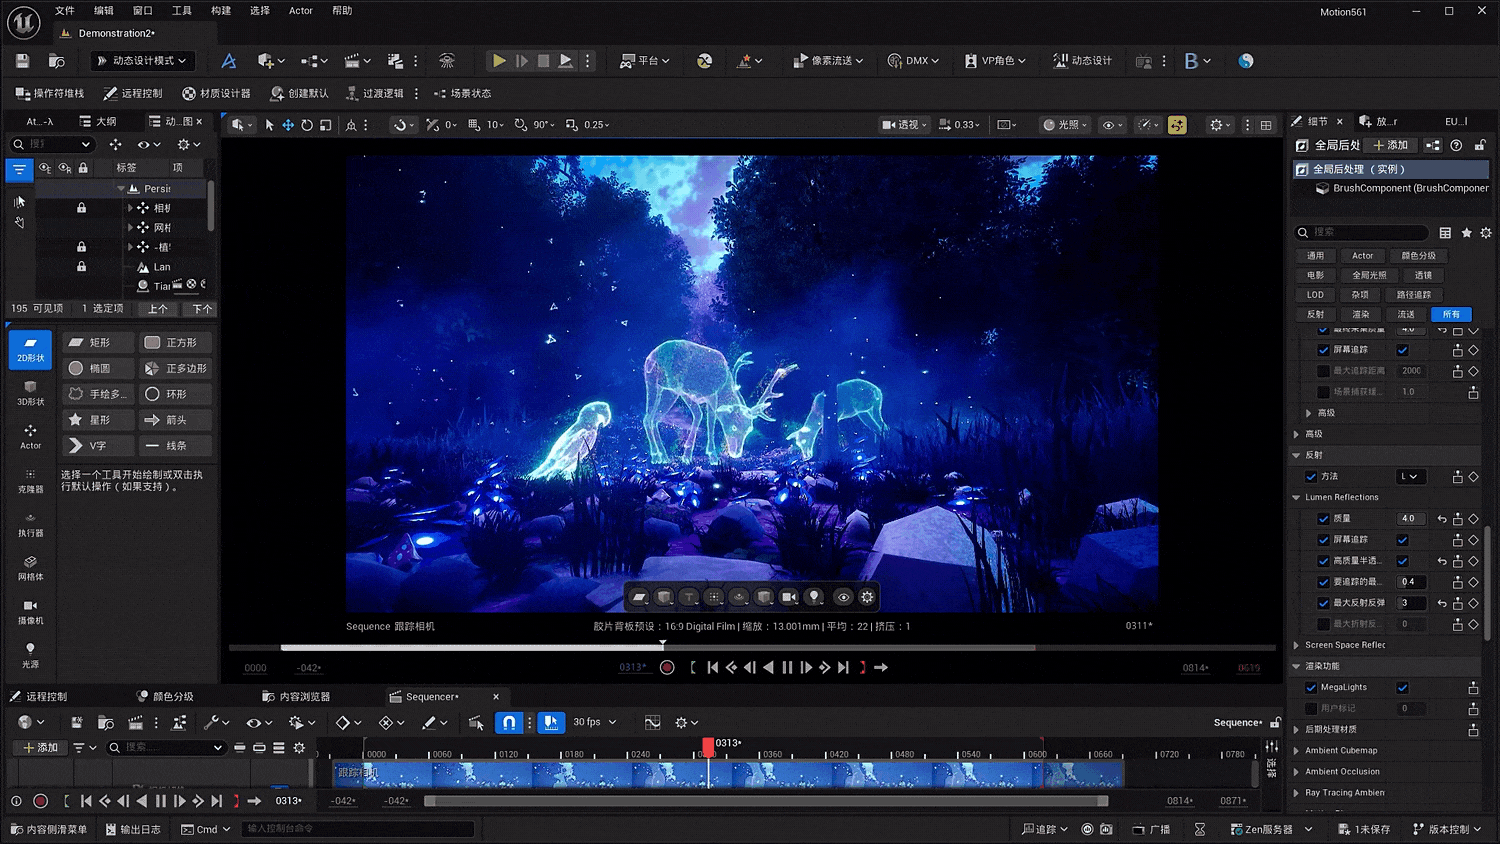Toggle the 方法 override checkbox
This screenshot has height=844, width=1500.
tap(1311, 476)
